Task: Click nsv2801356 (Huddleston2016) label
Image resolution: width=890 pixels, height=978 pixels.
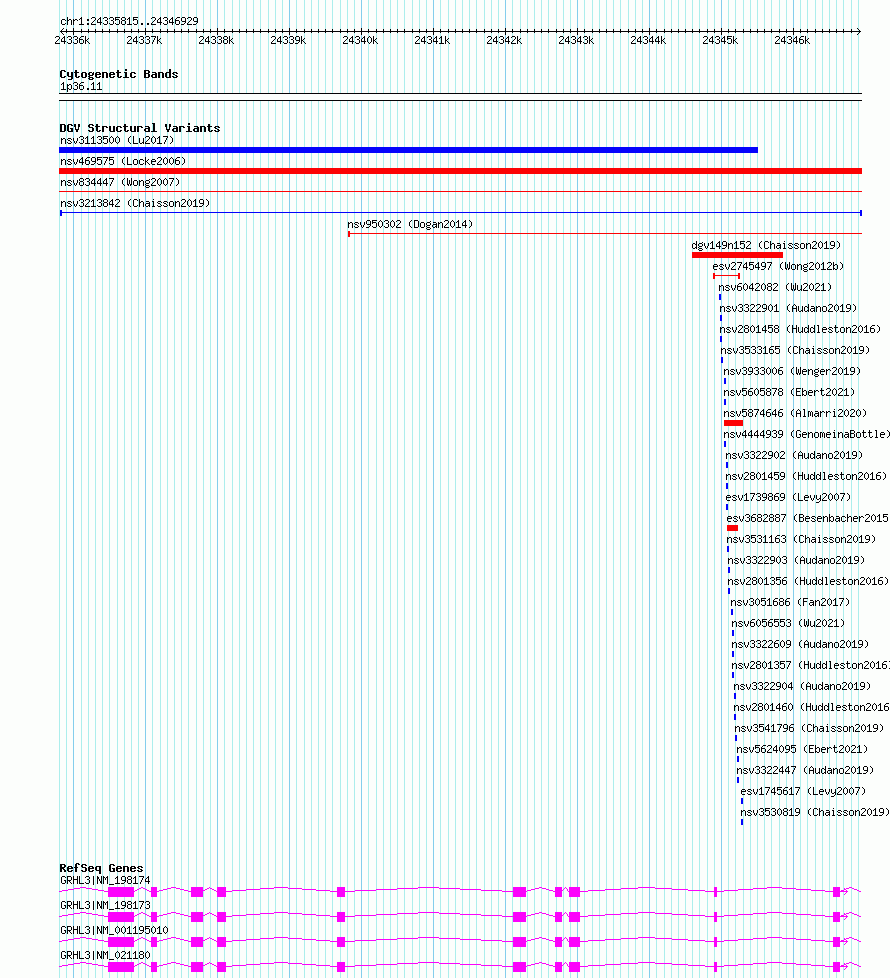Action: (x=808, y=581)
